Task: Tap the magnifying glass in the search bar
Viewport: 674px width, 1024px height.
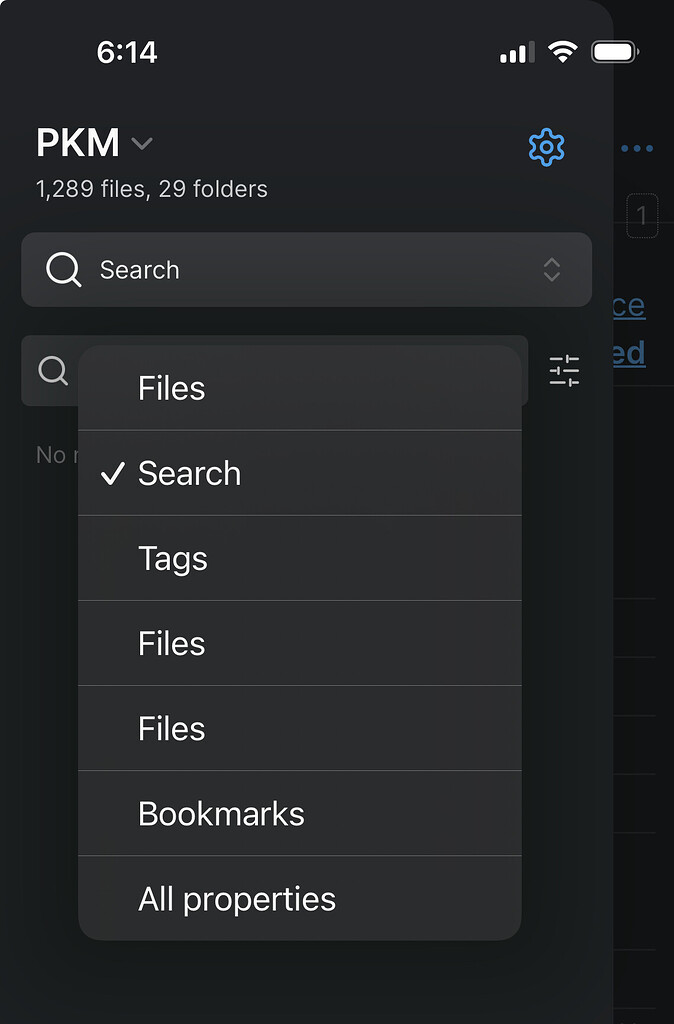Action: 63,269
